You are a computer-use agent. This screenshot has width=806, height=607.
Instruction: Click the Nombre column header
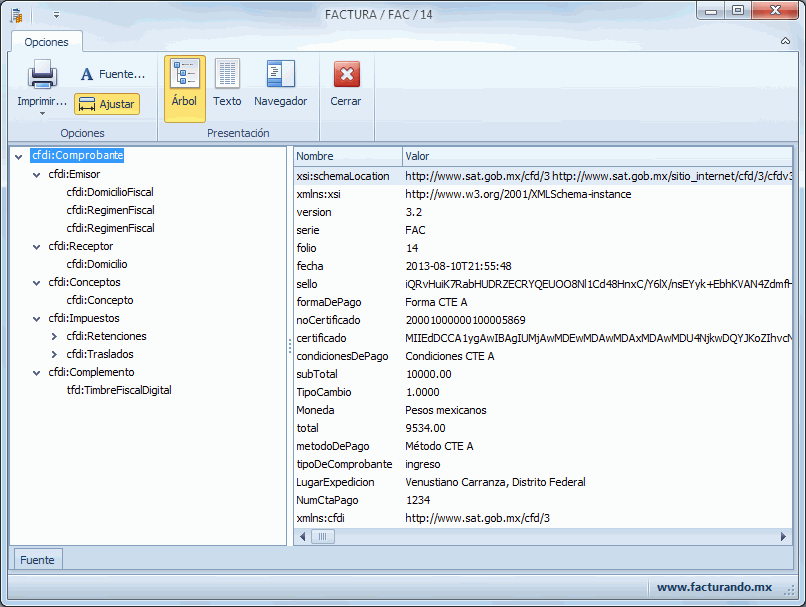click(346, 156)
